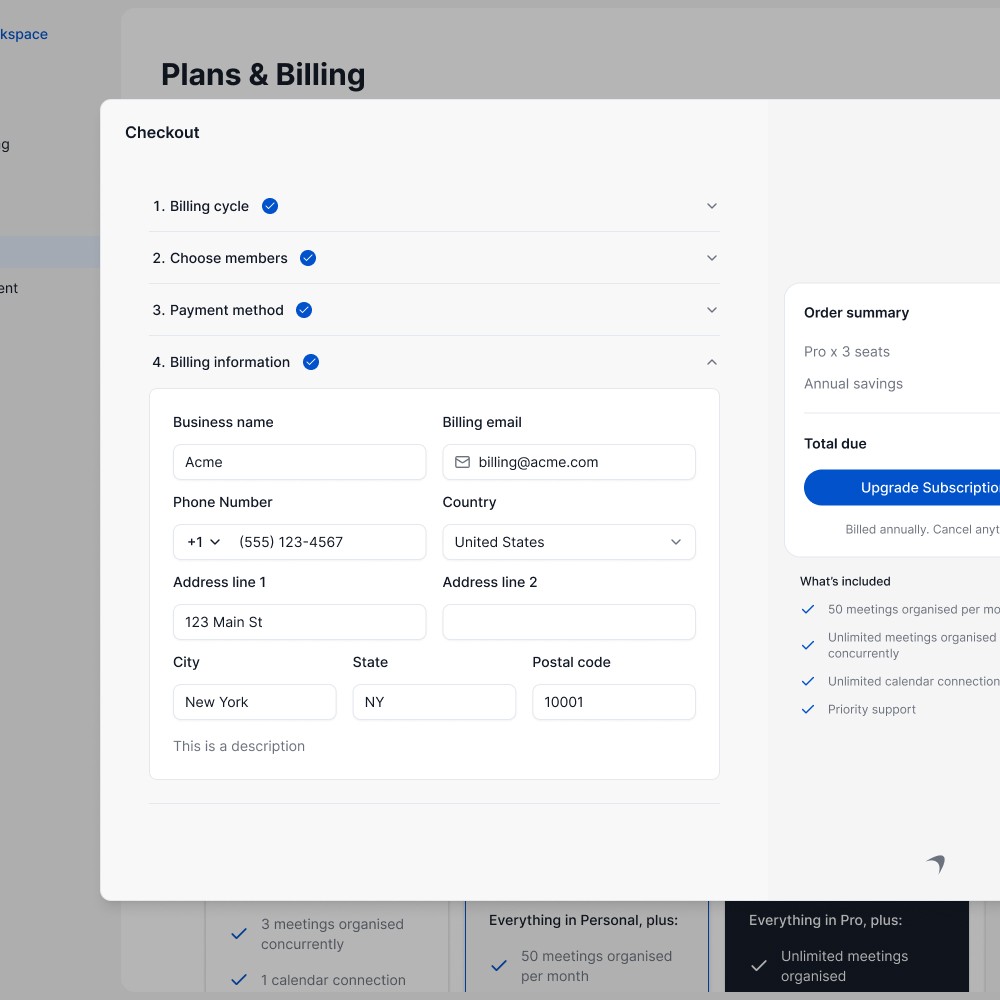1000x1000 pixels.
Task: Click the blue checkmark beside Choose members
Action: (308, 258)
